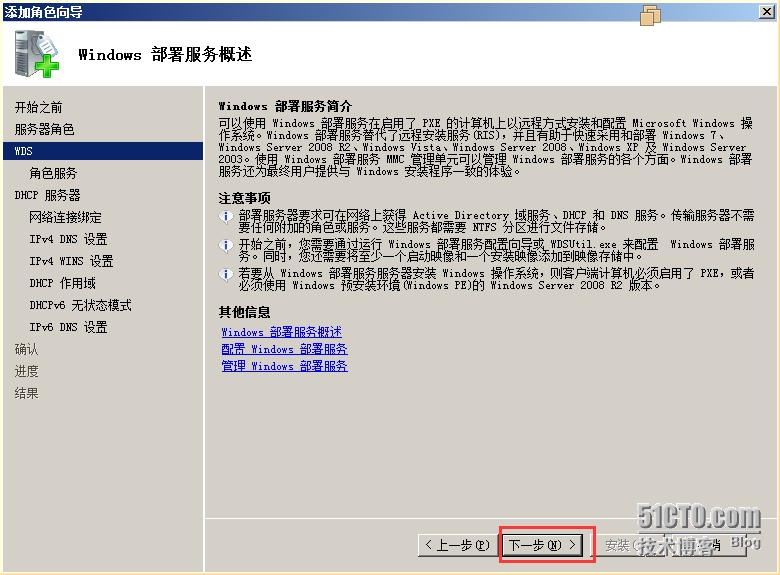This screenshot has width=780, height=575.
Task: Open the 角色服务 step under WDS
Action: pyautogui.click(x=53, y=173)
